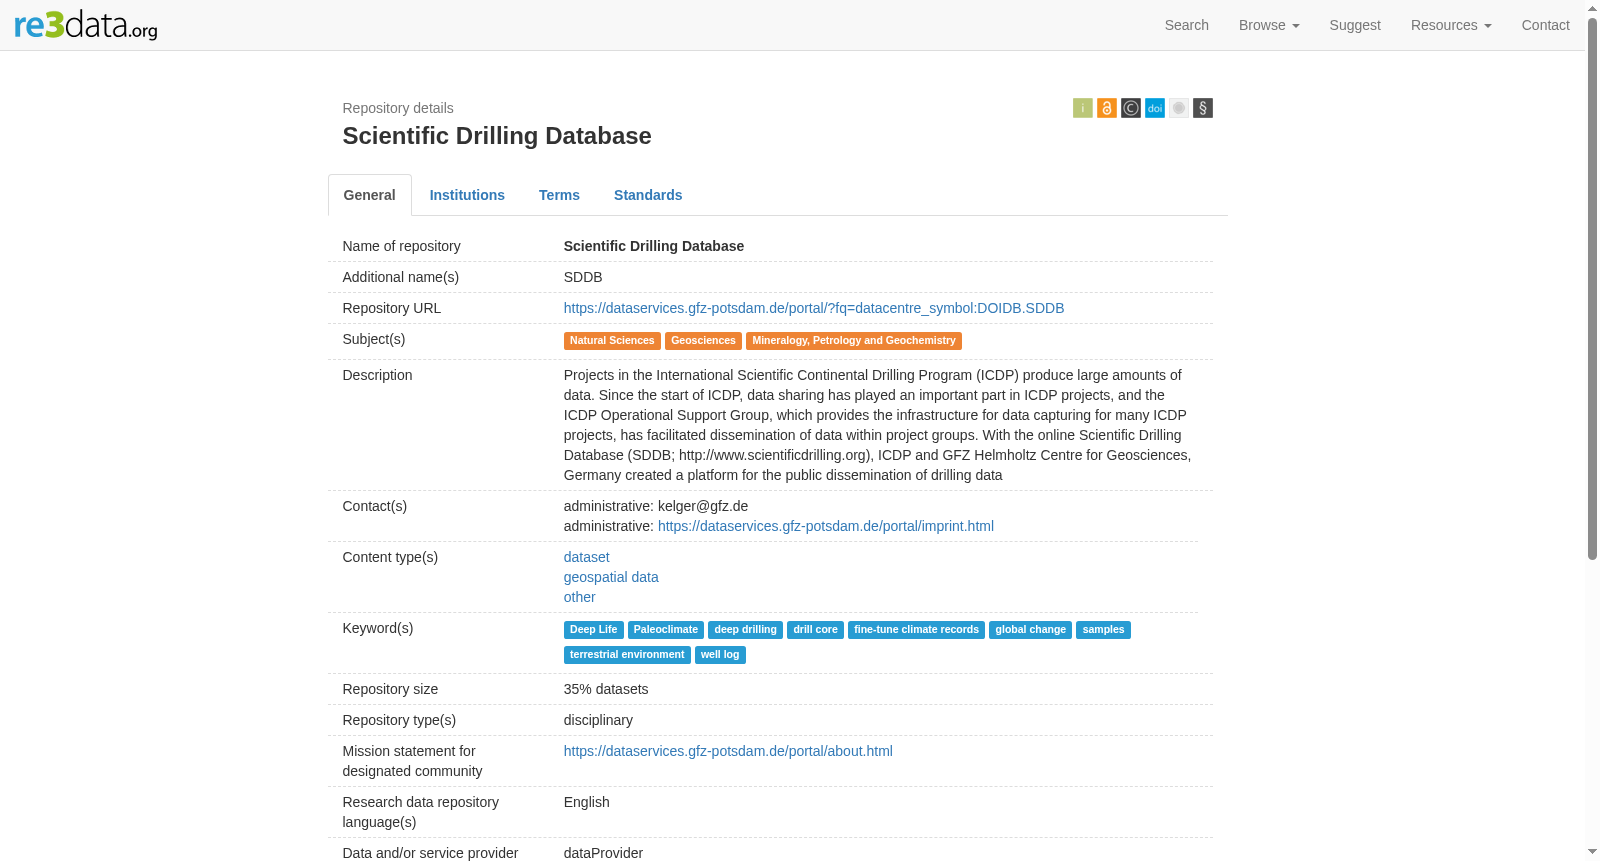The width and height of the screenshot is (1600, 861).
Task: Click the deep drilling keyword tag
Action: (745, 630)
